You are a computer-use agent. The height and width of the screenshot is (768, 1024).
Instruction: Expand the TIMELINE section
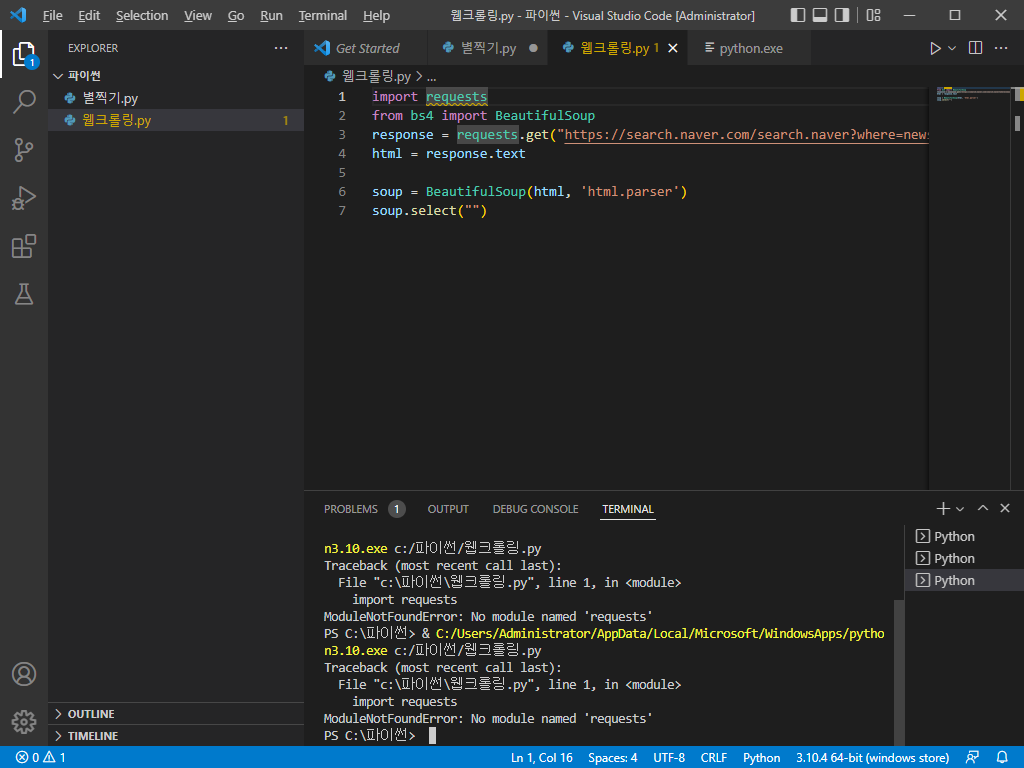coord(176,735)
